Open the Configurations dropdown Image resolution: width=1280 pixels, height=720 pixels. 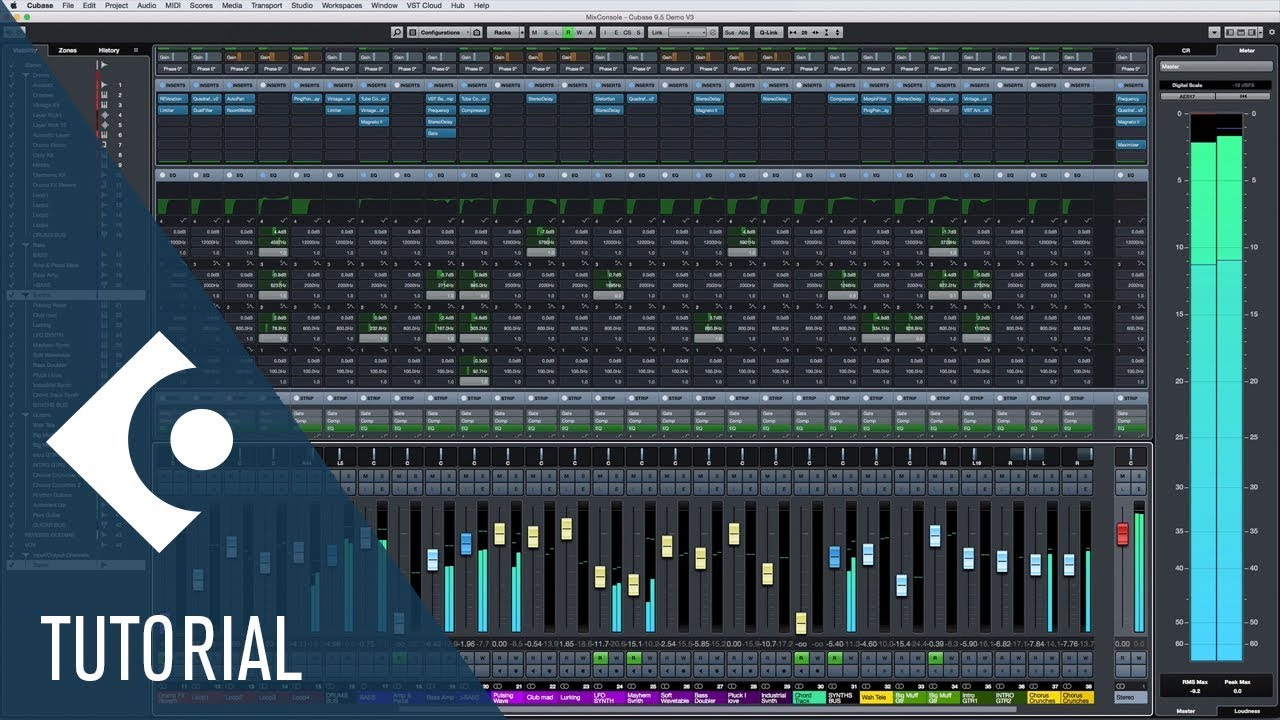444,32
